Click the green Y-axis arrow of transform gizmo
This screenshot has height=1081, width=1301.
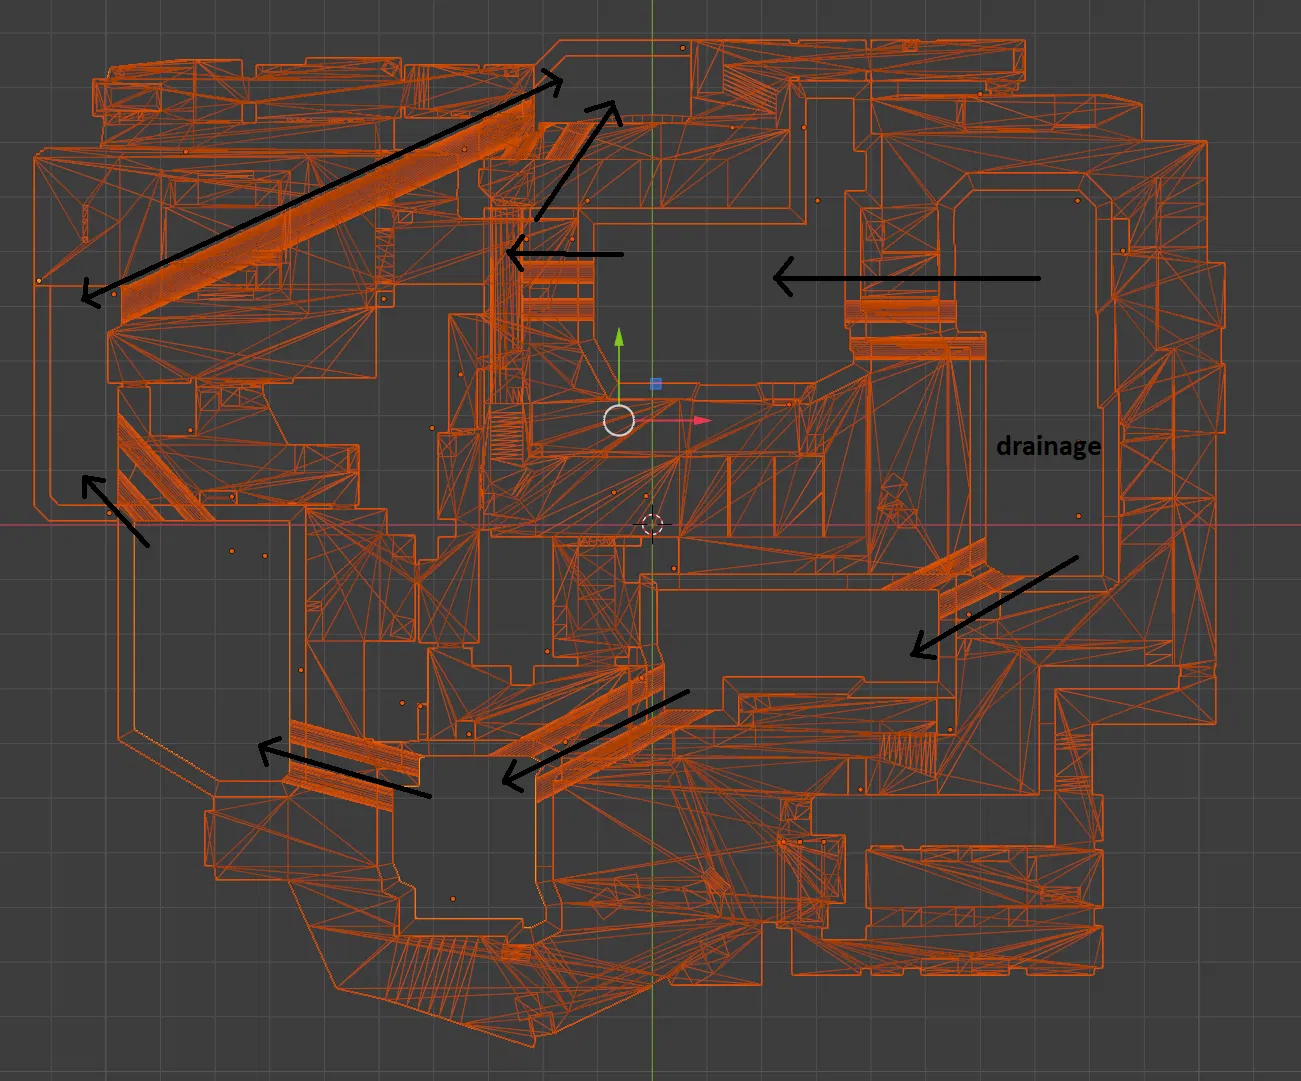(619, 337)
